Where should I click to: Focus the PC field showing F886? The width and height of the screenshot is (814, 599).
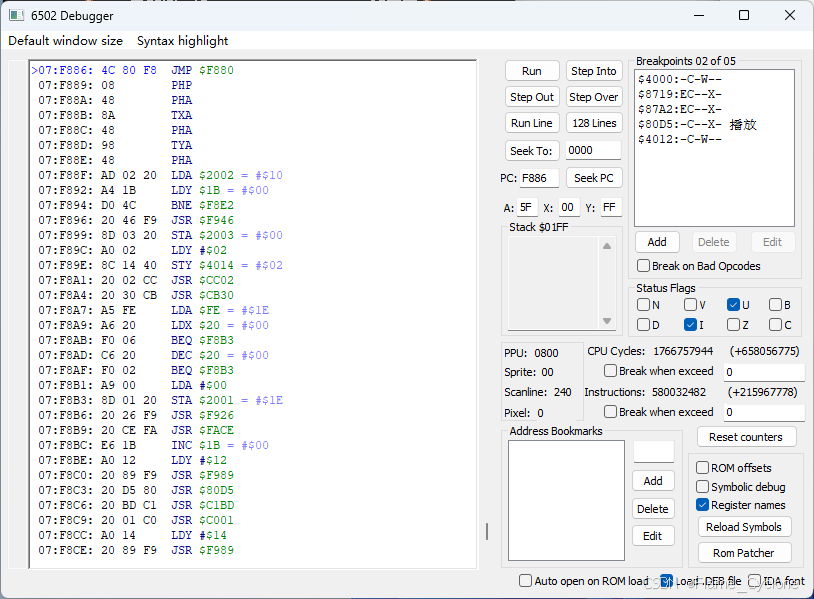coord(539,178)
